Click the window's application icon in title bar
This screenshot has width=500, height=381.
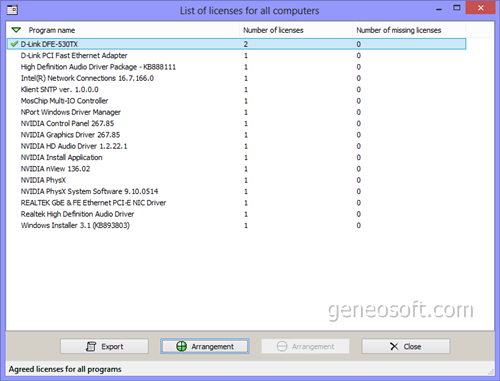point(12,10)
